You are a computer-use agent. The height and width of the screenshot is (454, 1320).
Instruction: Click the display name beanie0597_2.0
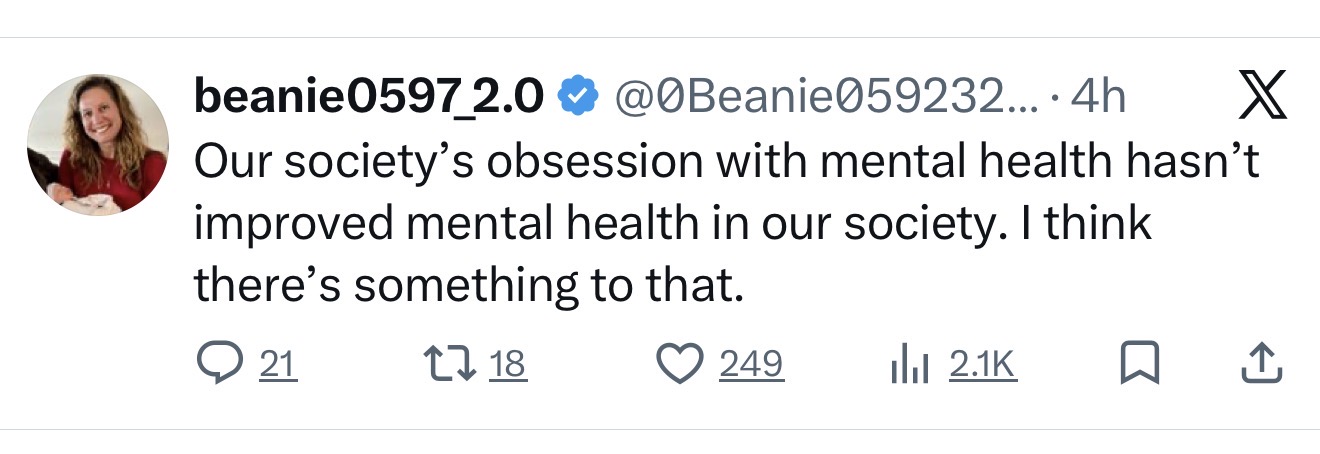click(x=370, y=97)
